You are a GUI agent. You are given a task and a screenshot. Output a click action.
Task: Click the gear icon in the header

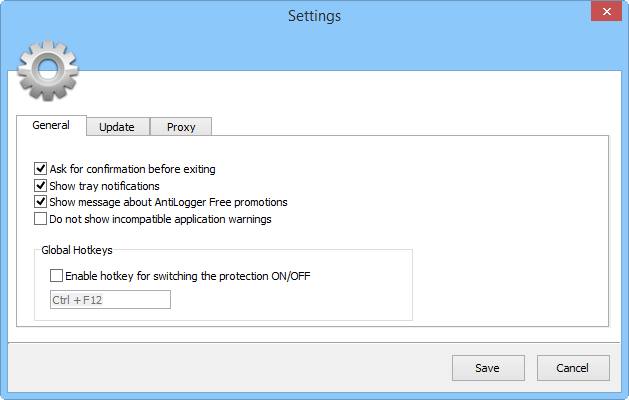point(49,70)
